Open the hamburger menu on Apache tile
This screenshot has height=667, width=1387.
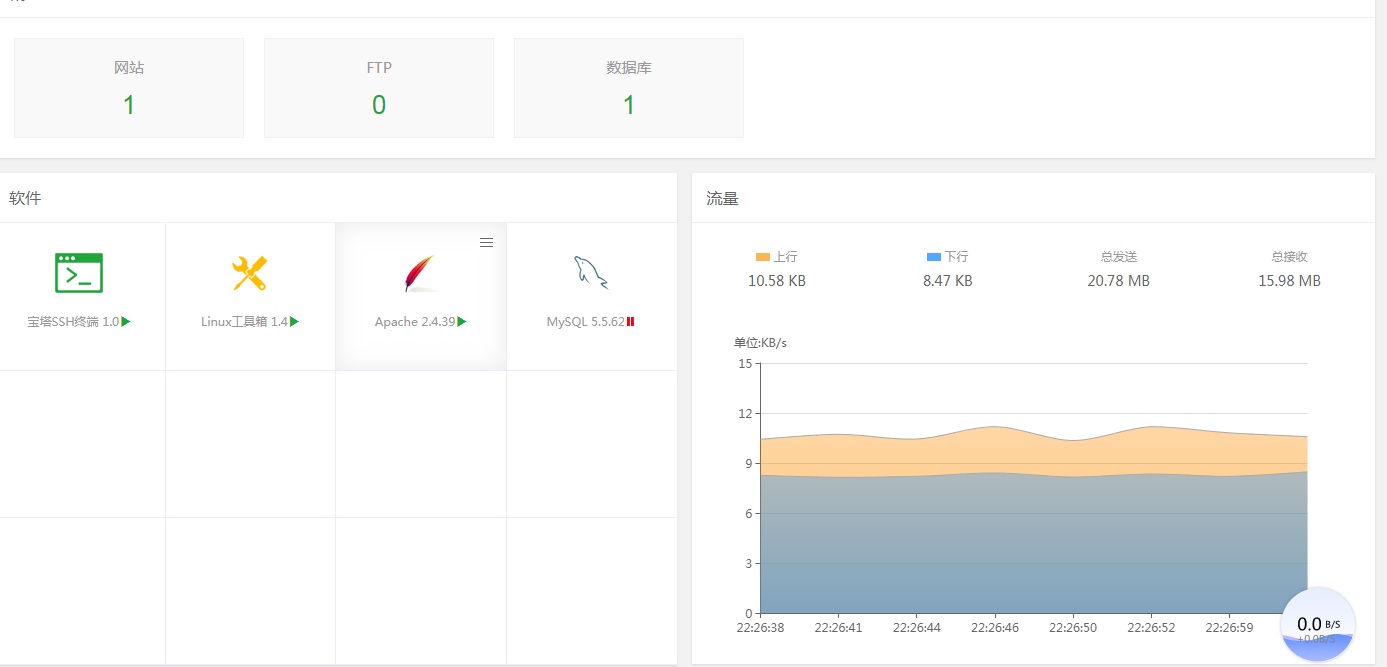(x=486, y=243)
